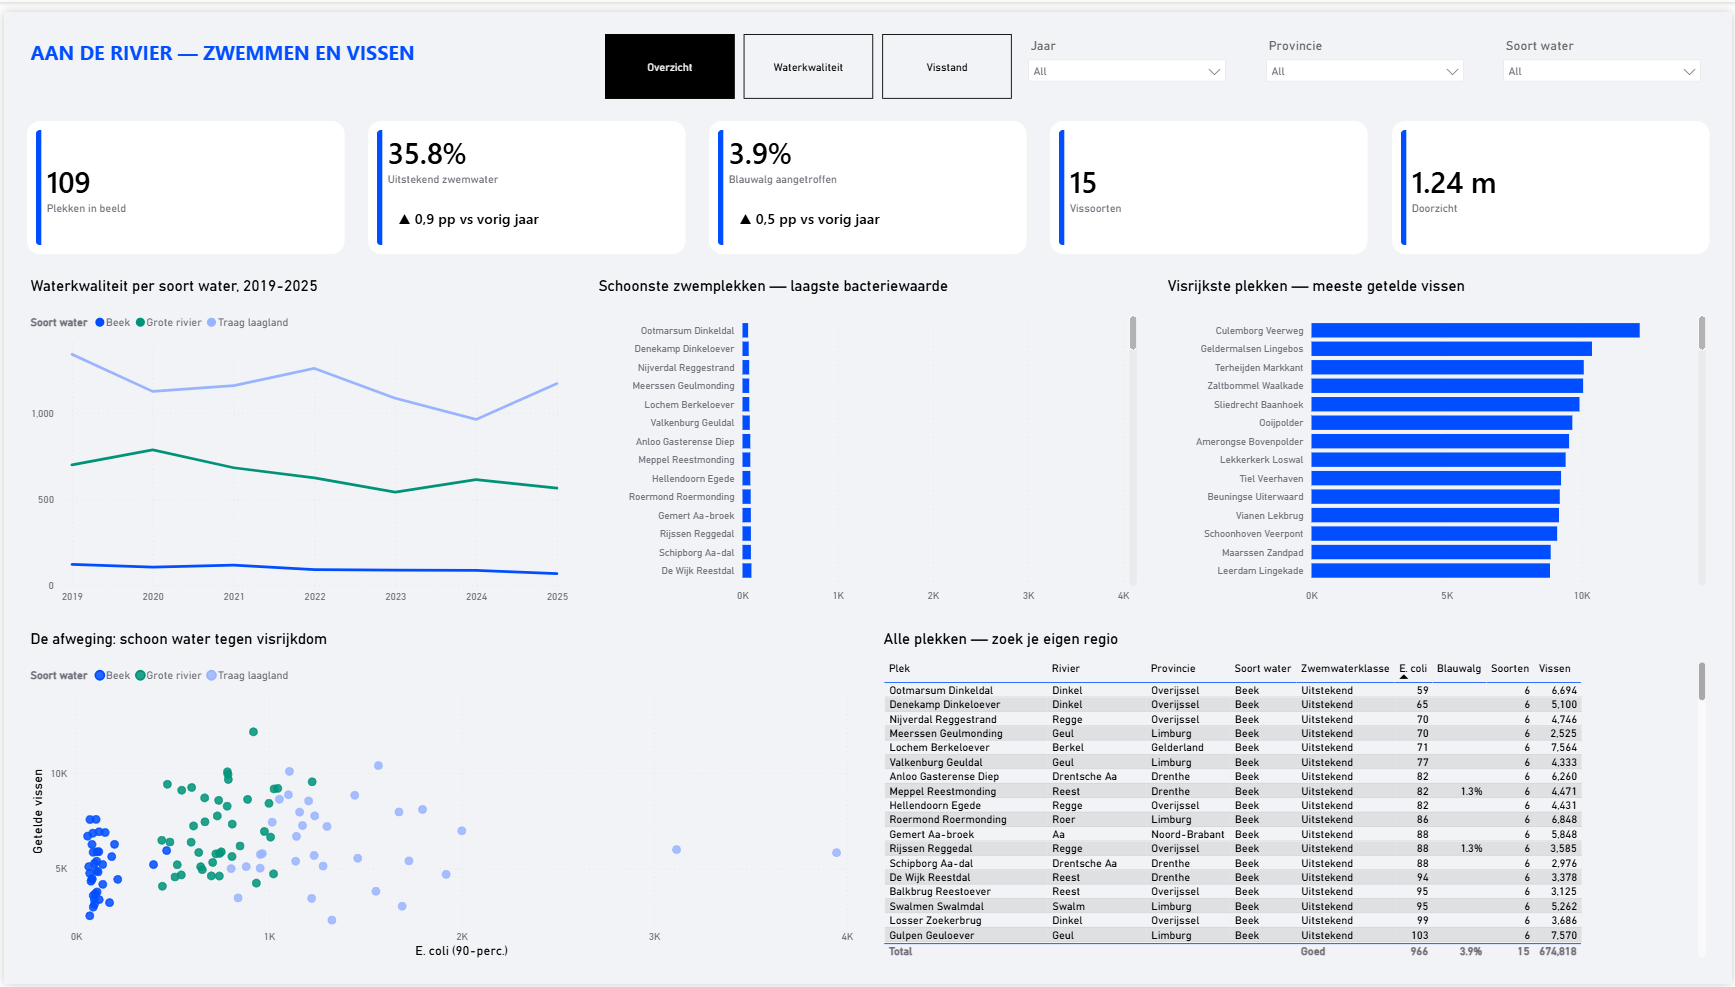Switch to the Waterkwaliteit tab

[808, 67]
